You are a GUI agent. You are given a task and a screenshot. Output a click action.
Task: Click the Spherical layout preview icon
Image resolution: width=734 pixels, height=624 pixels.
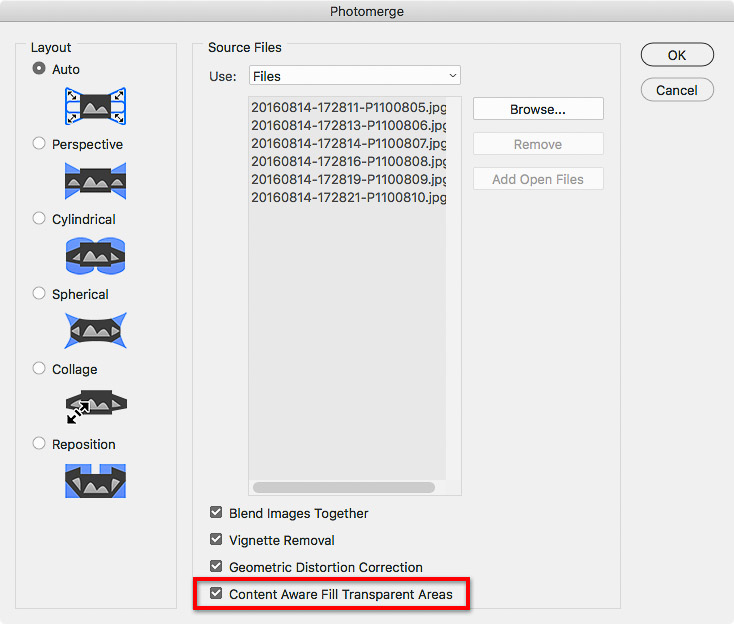coord(95,330)
